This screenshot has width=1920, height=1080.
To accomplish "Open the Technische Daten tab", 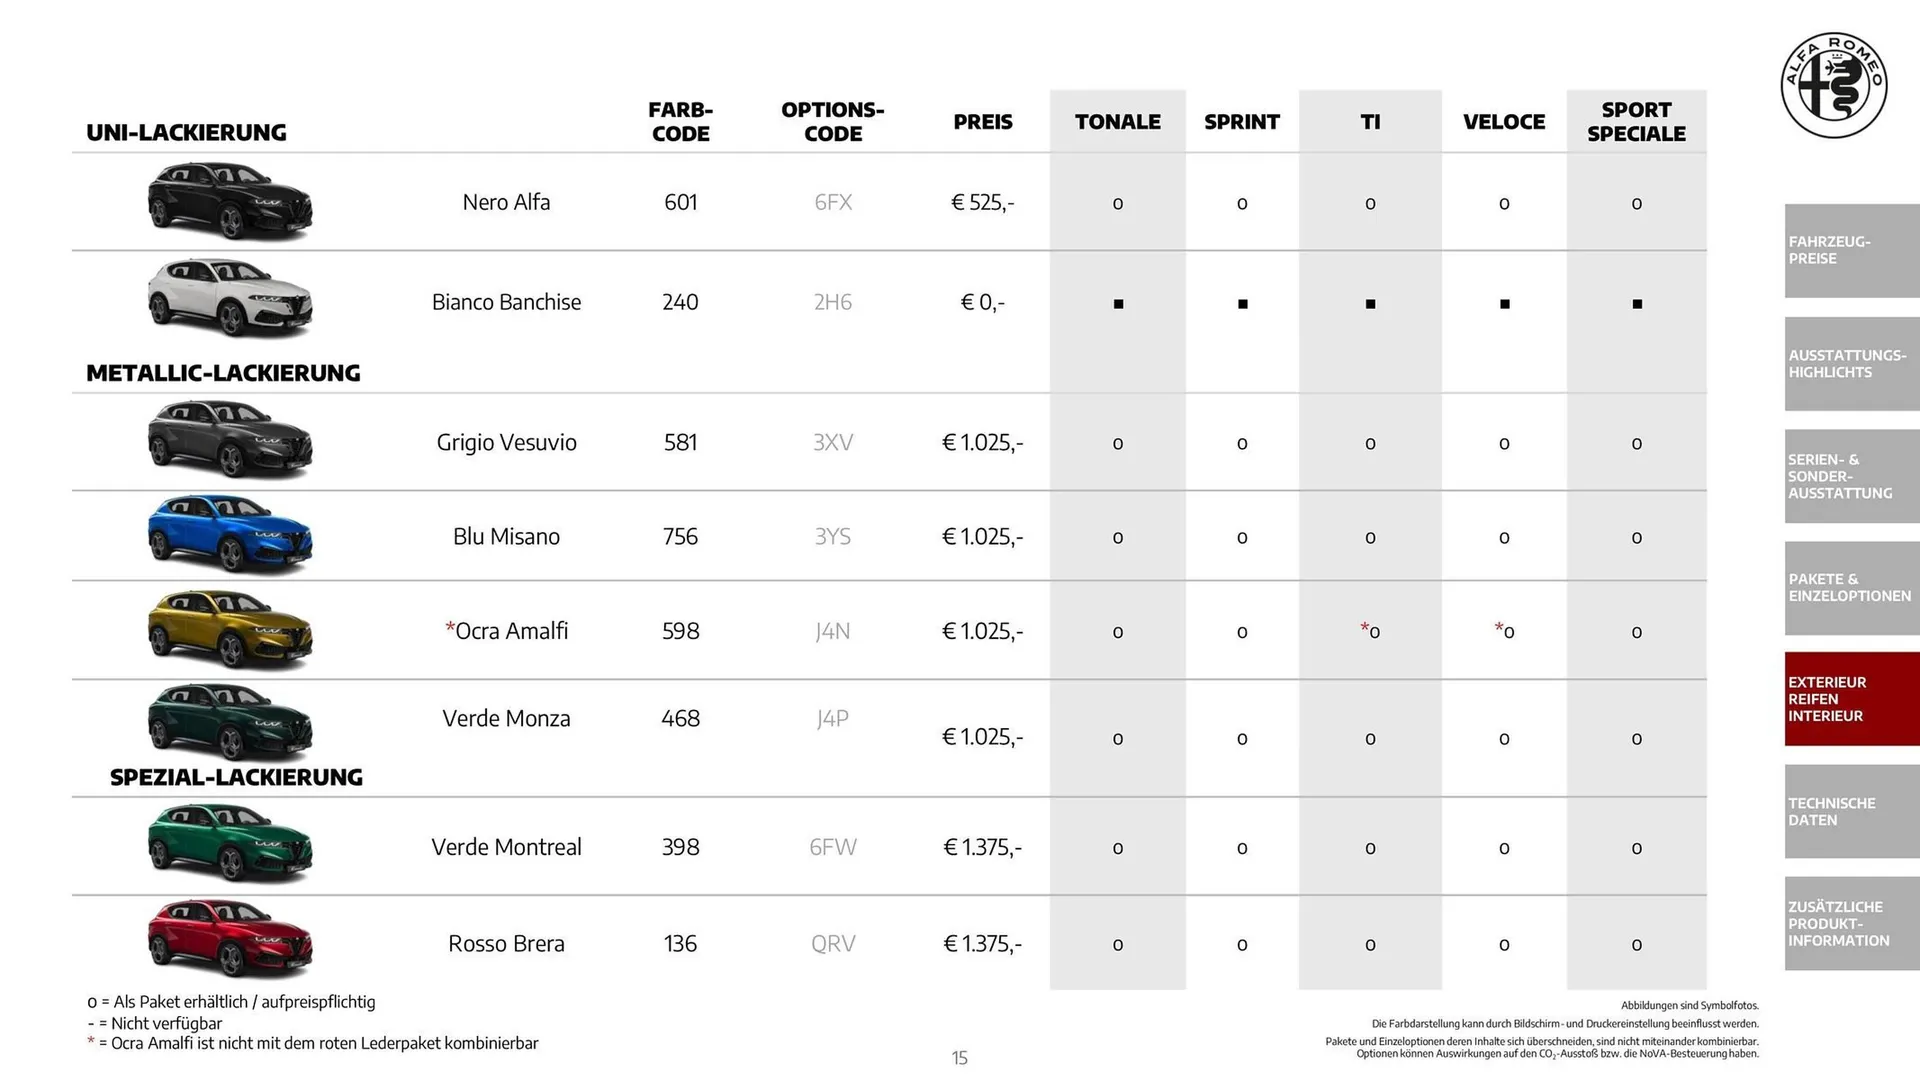I will point(1850,811).
